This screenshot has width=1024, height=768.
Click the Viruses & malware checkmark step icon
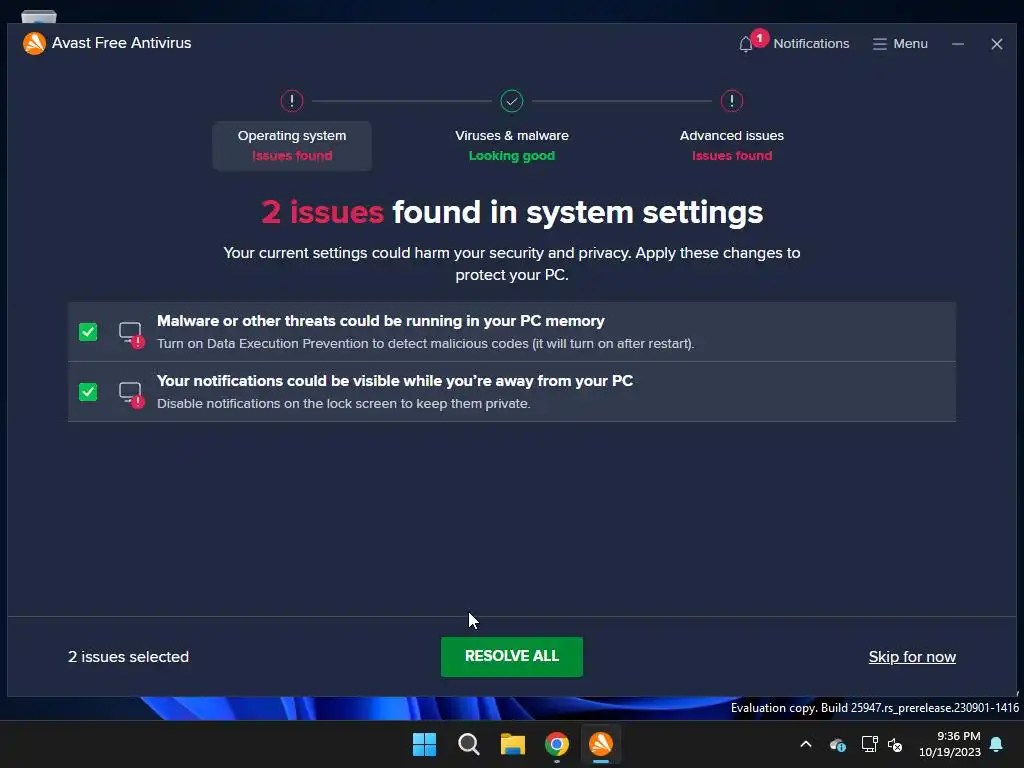pyautogui.click(x=511, y=101)
